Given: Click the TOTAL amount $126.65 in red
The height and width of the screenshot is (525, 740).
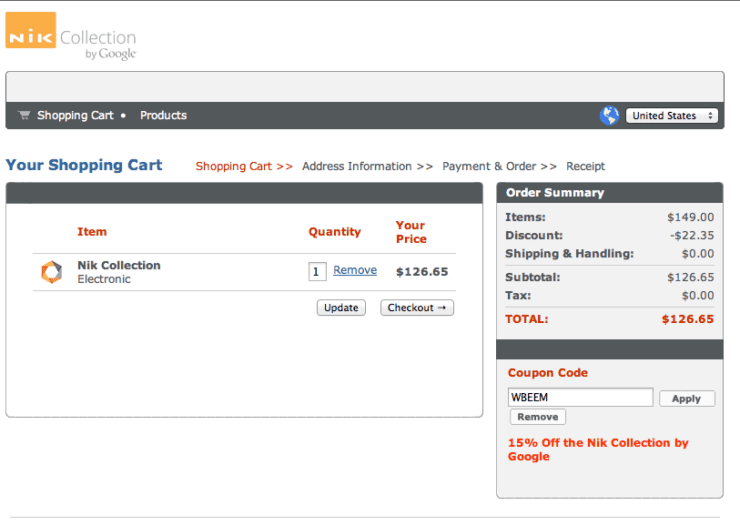Looking at the screenshot, I should coord(688,319).
